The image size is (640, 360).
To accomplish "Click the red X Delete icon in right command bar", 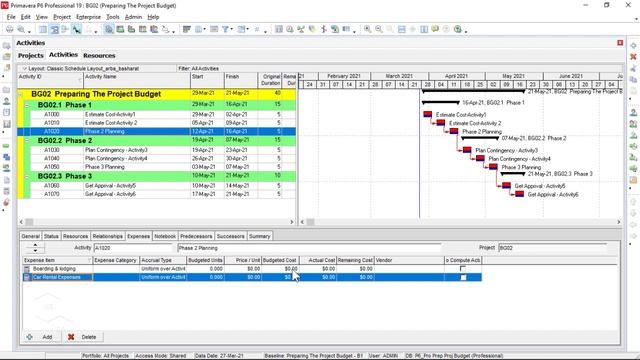I will [x=633, y=57].
